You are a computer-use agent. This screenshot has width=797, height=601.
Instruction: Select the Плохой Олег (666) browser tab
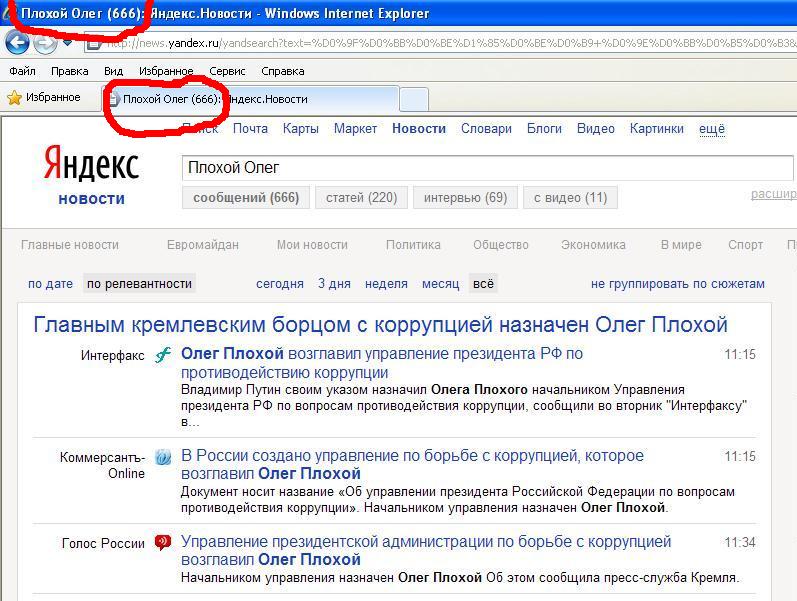coord(251,99)
